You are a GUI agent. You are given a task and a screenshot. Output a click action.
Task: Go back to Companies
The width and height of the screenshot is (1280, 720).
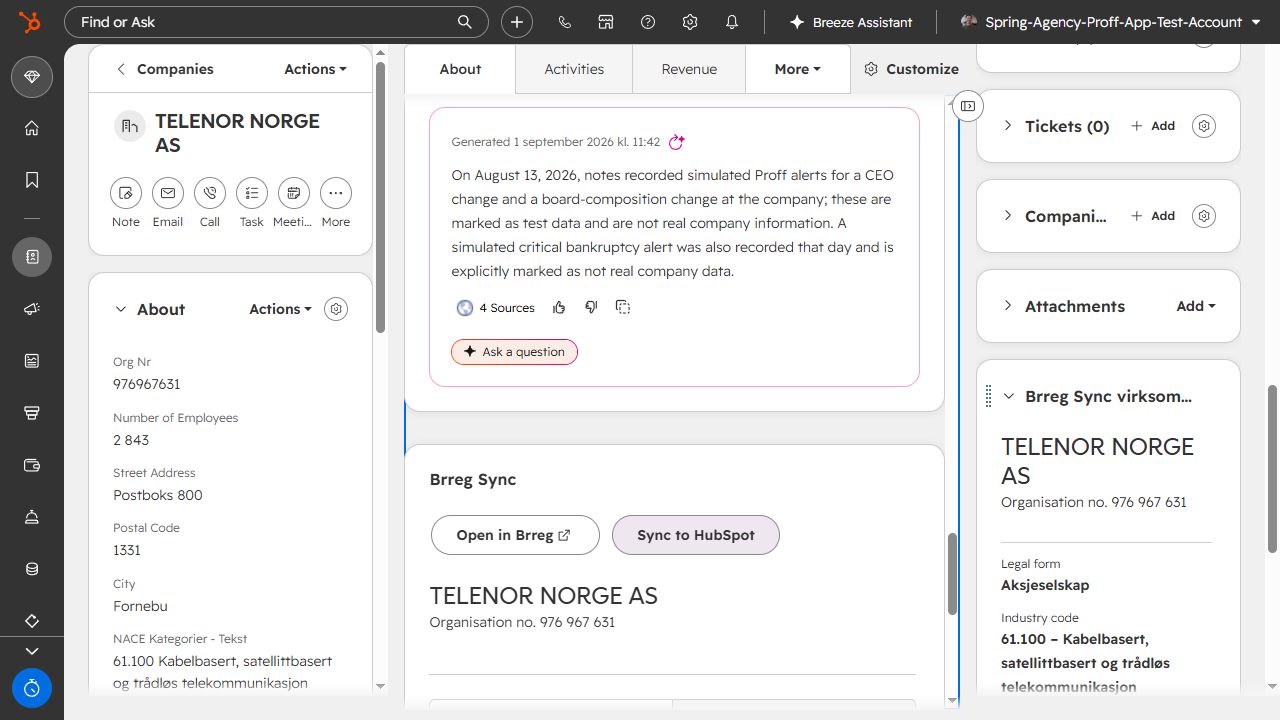click(x=165, y=69)
